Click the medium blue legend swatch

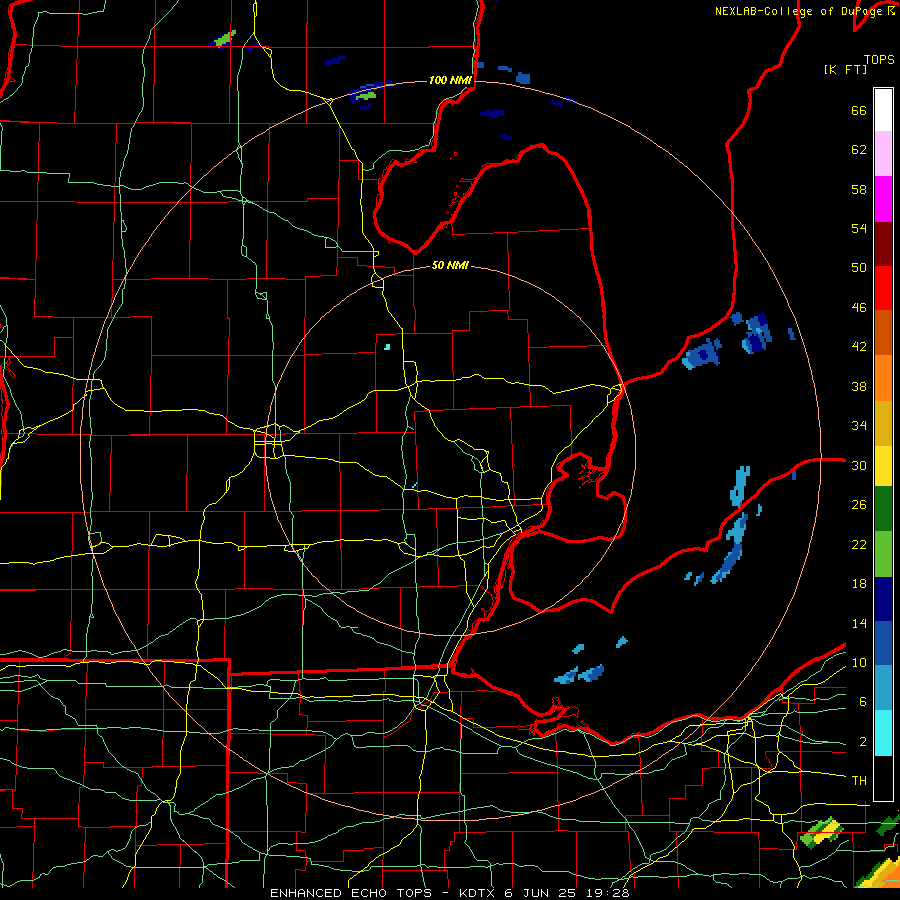tap(883, 644)
